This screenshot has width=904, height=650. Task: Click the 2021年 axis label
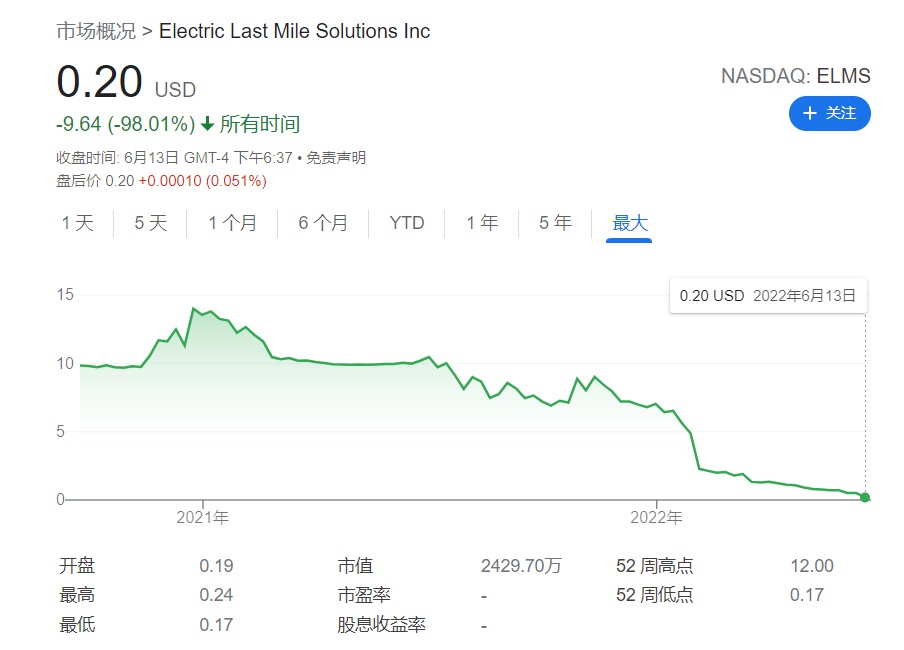(x=202, y=518)
